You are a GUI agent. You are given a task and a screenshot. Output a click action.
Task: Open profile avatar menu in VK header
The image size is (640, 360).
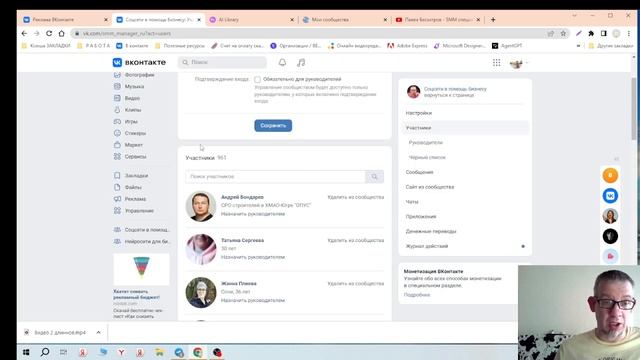[x=518, y=63]
